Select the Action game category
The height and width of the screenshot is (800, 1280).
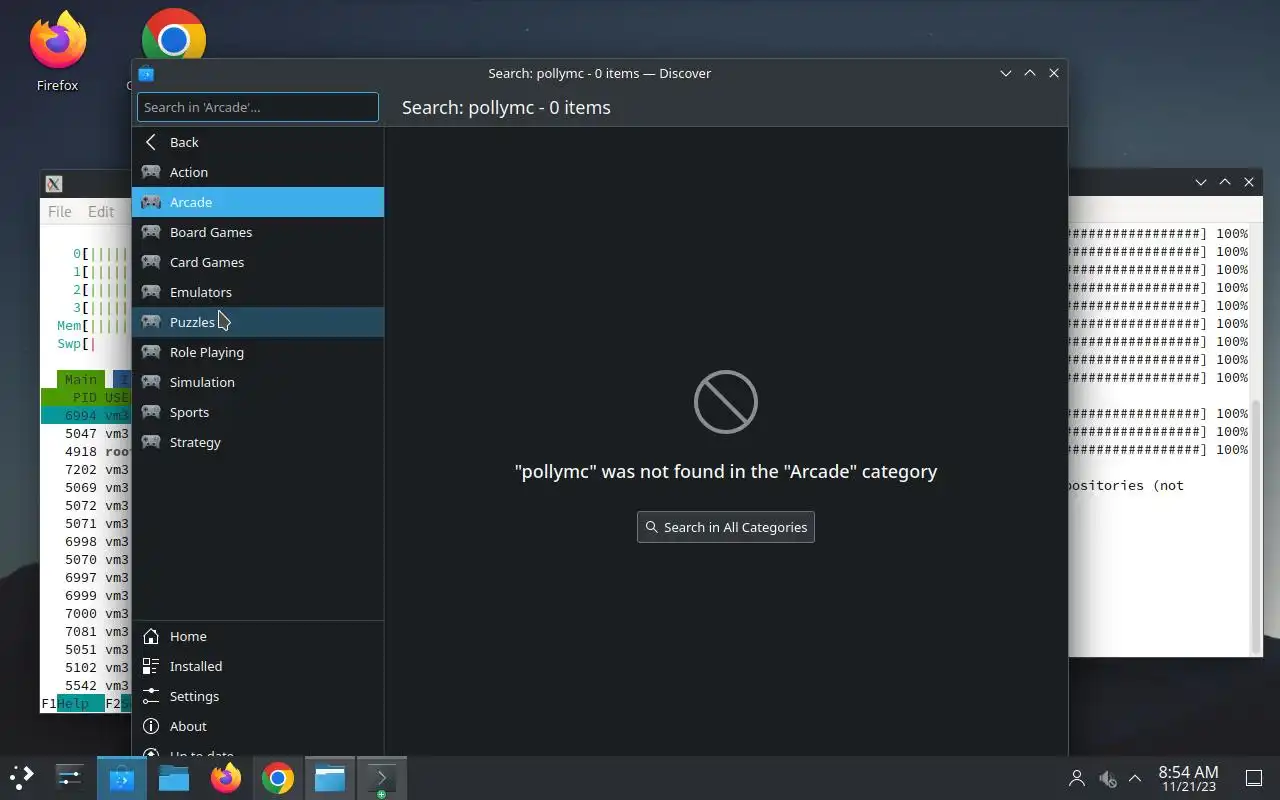[x=258, y=172]
